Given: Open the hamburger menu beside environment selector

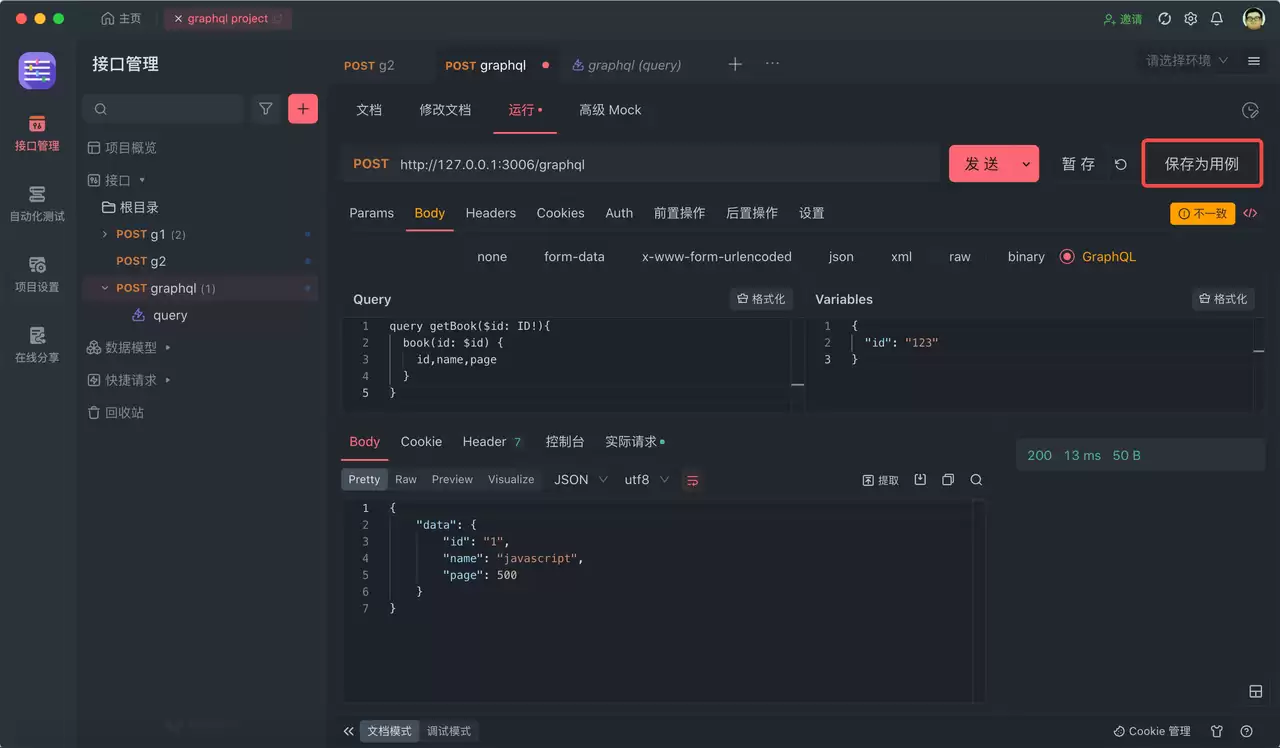Looking at the screenshot, I should click(x=1254, y=61).
